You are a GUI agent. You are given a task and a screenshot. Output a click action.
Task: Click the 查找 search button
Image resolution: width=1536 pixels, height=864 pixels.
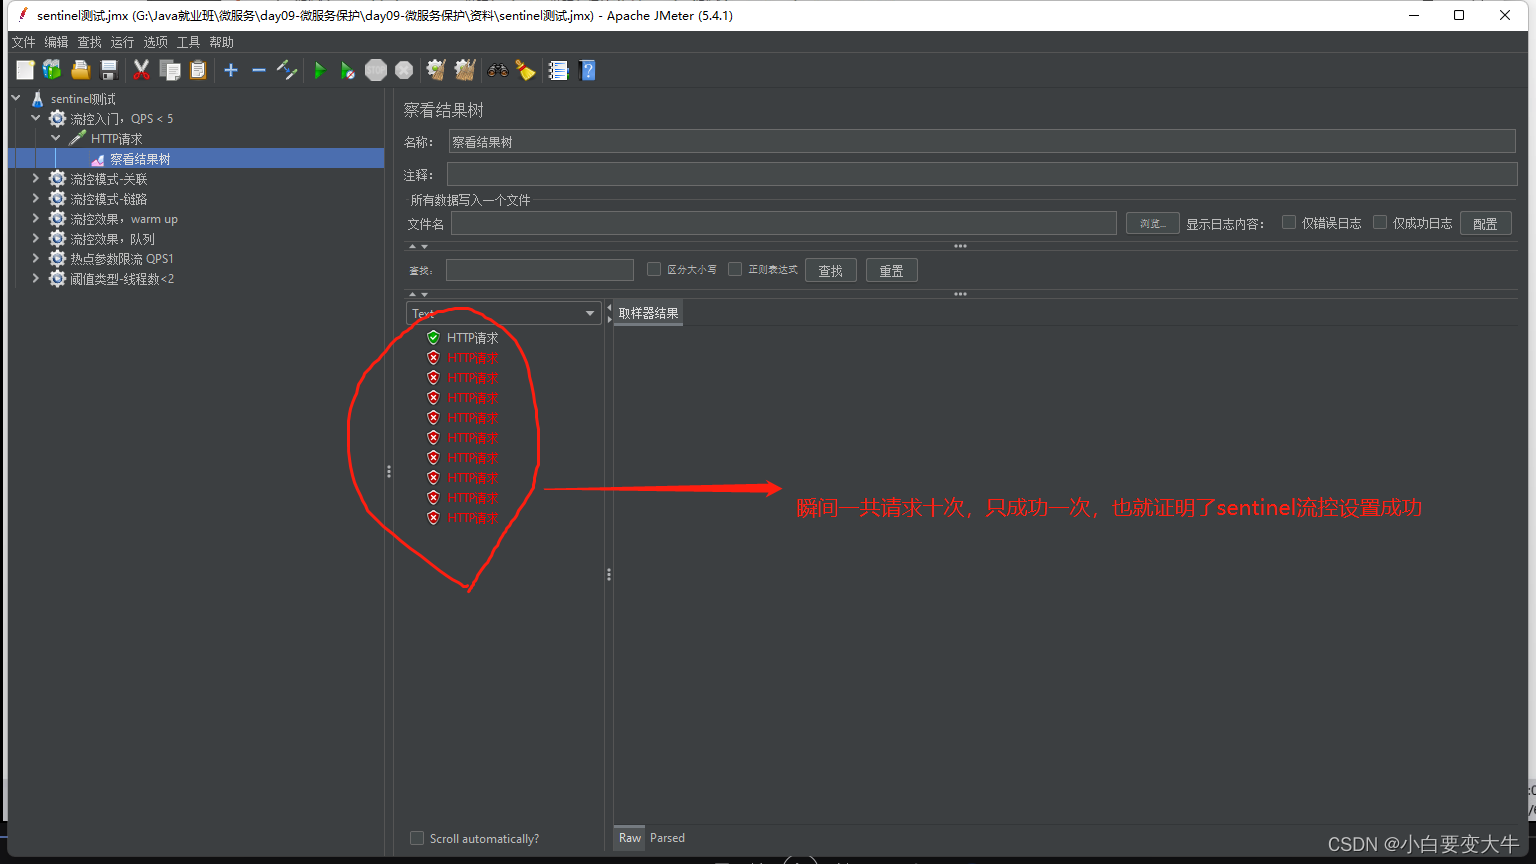(x=830, y=270)
